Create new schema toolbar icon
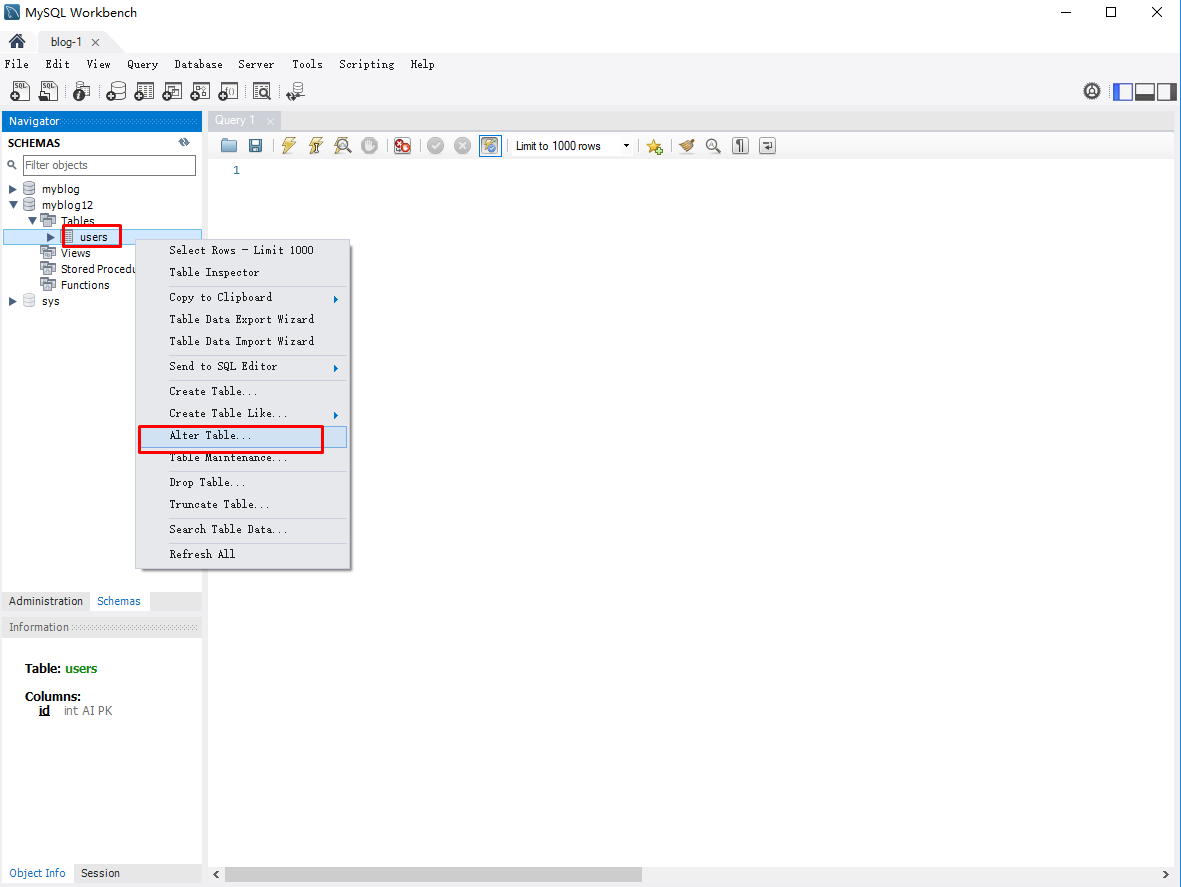This screenshot has width=1181, height=887. (x=116, y=91)
